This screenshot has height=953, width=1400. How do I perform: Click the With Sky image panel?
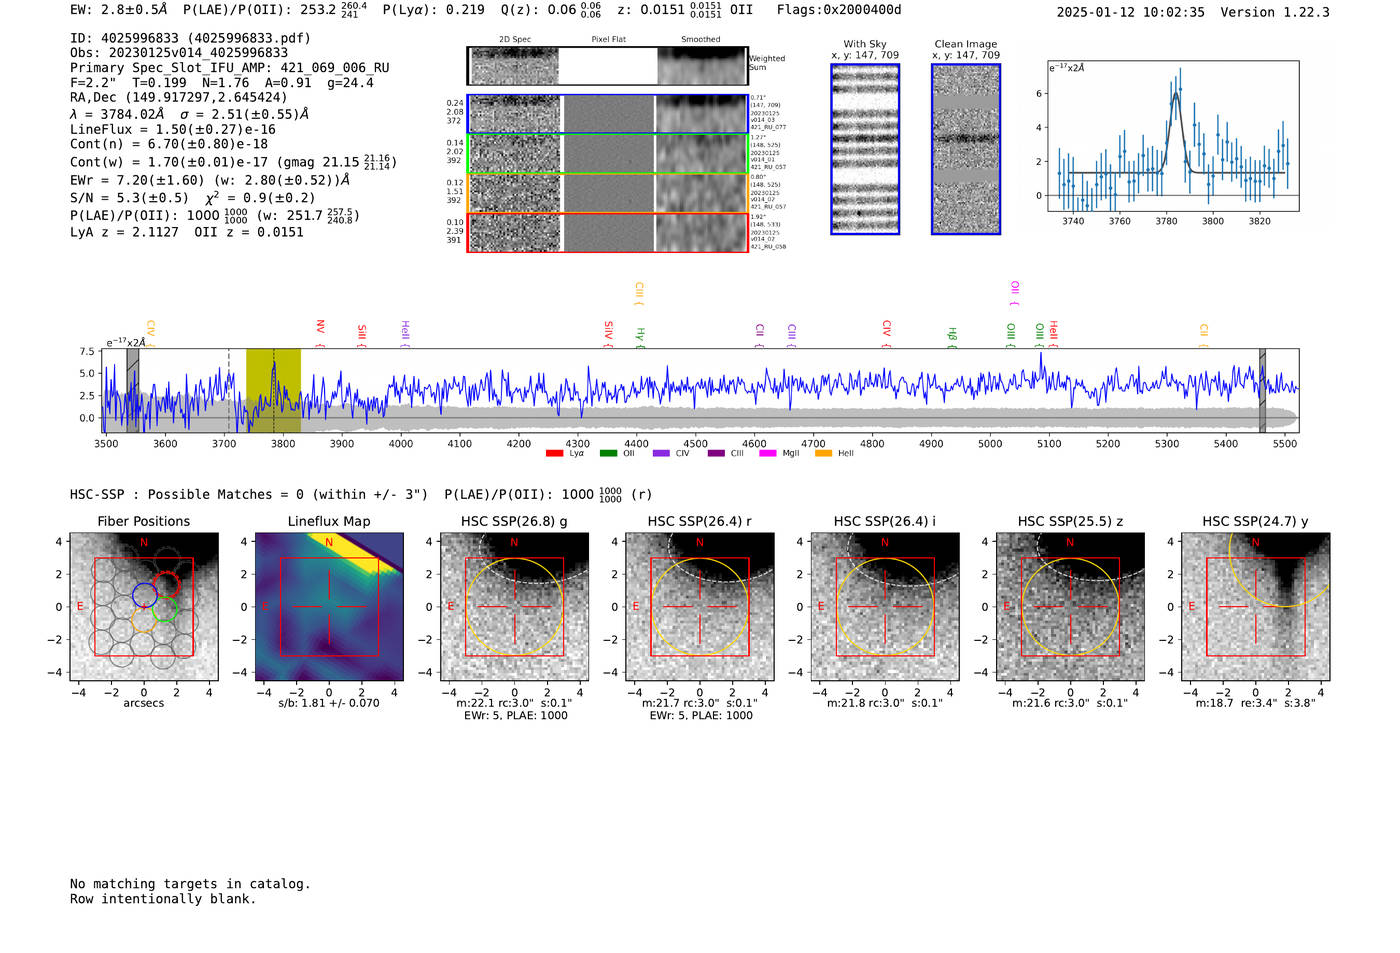point(865,149)
